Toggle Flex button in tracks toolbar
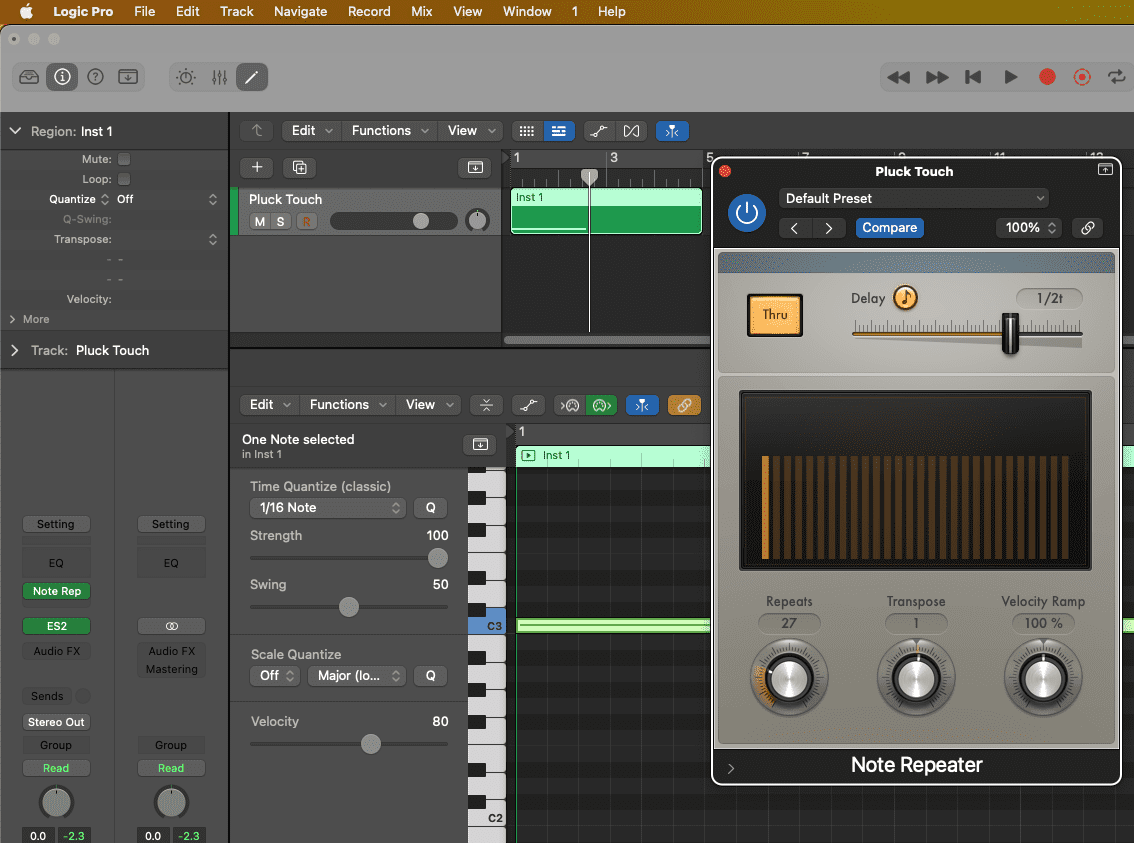 point(631,131)
